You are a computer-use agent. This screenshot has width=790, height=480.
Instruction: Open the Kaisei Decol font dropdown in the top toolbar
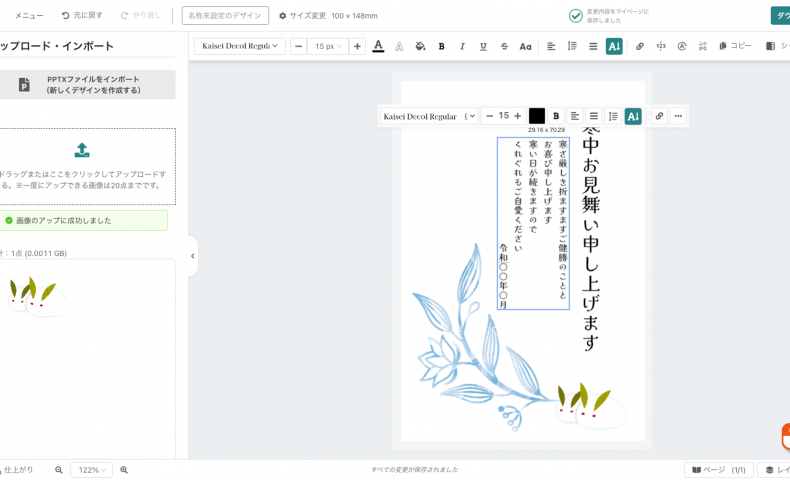tap(241, 46)
